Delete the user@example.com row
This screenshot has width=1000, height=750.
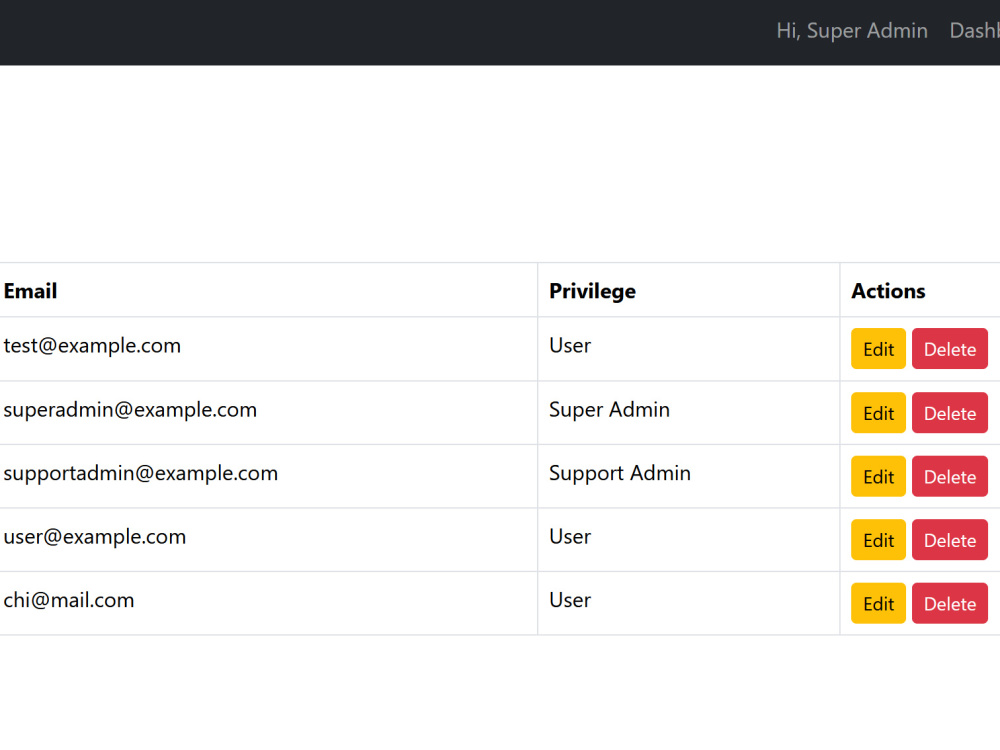(950, 540)
